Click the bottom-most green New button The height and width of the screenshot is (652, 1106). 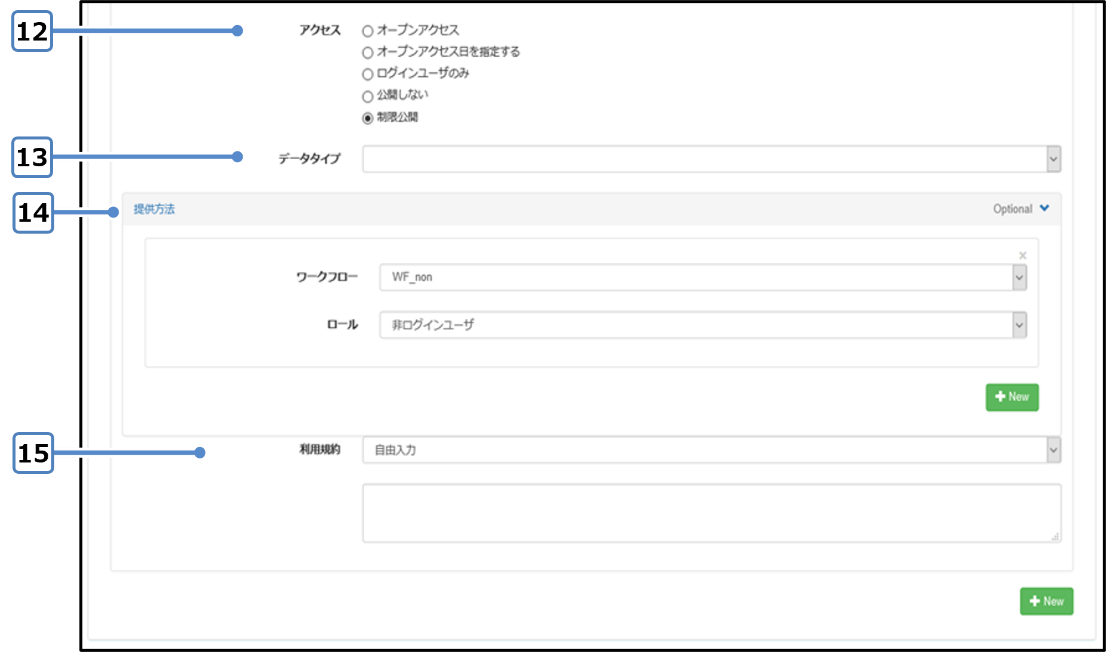pos(1046,601)
